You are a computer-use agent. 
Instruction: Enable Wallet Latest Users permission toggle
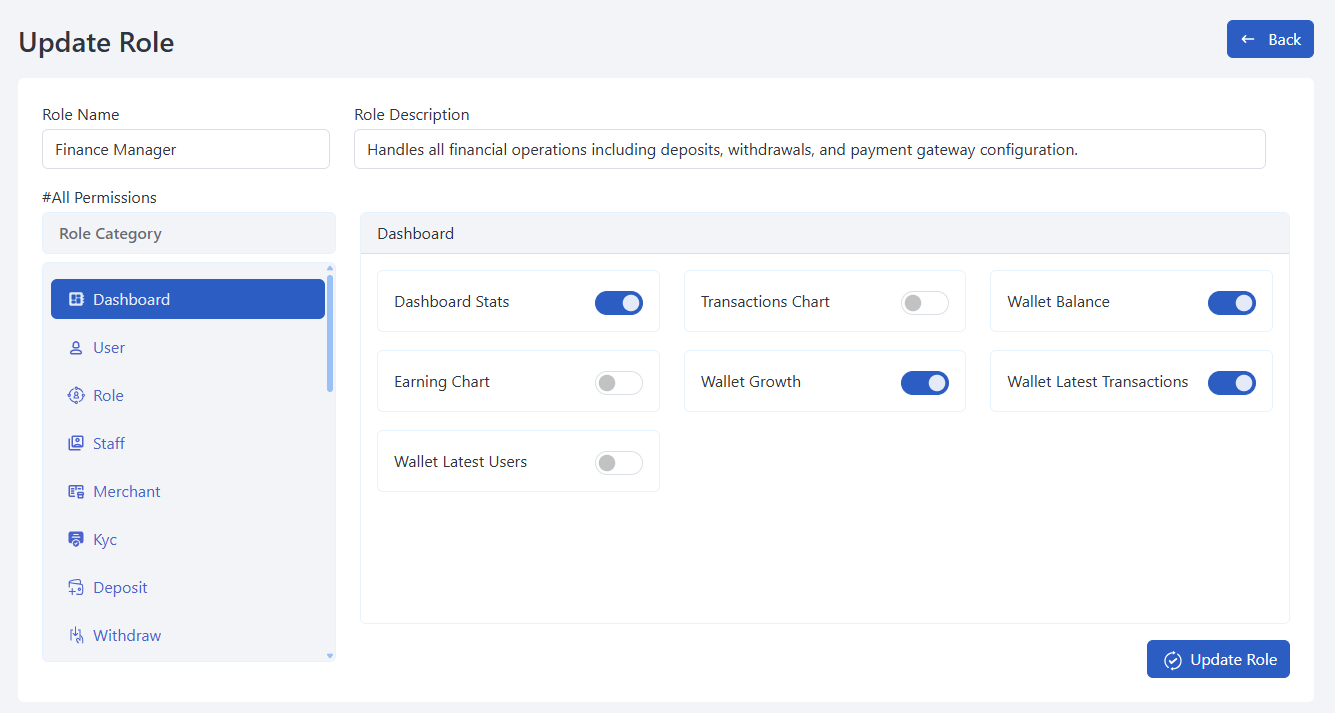coord(618,463)
